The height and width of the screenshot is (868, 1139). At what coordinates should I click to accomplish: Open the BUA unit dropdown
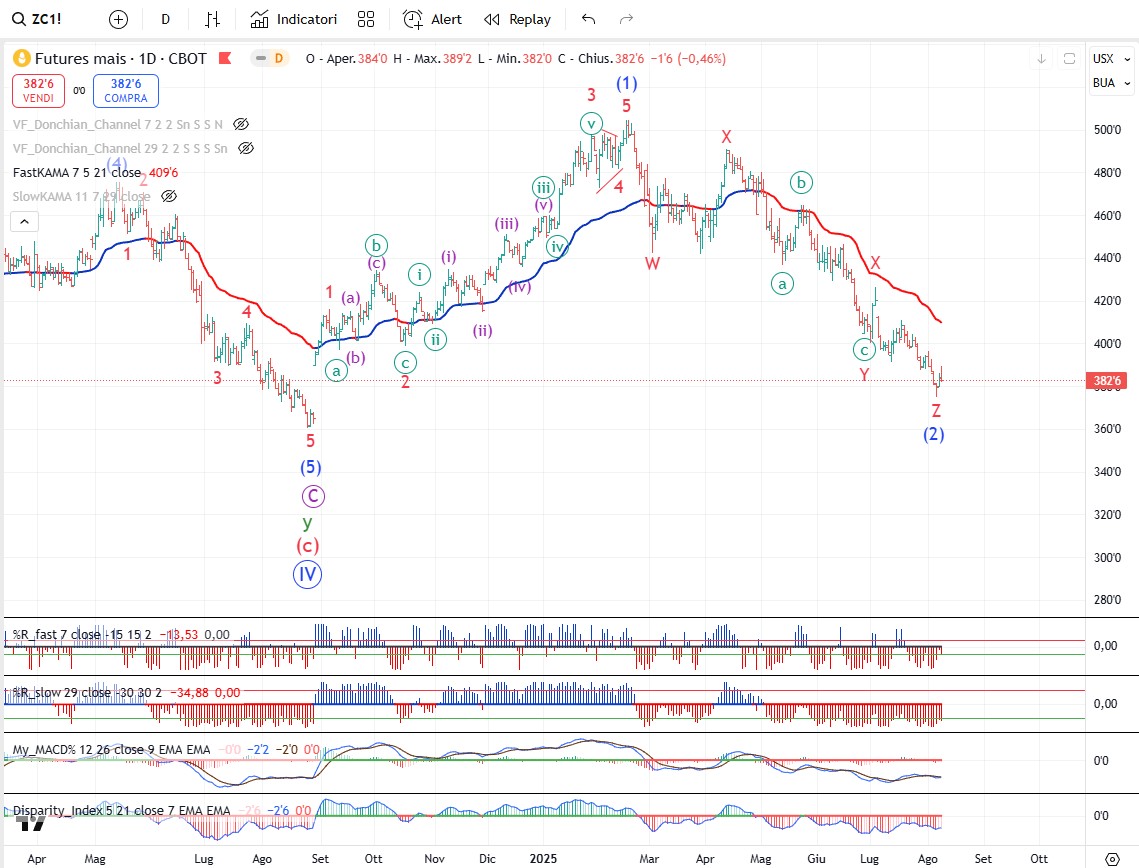pos(1104,83)
